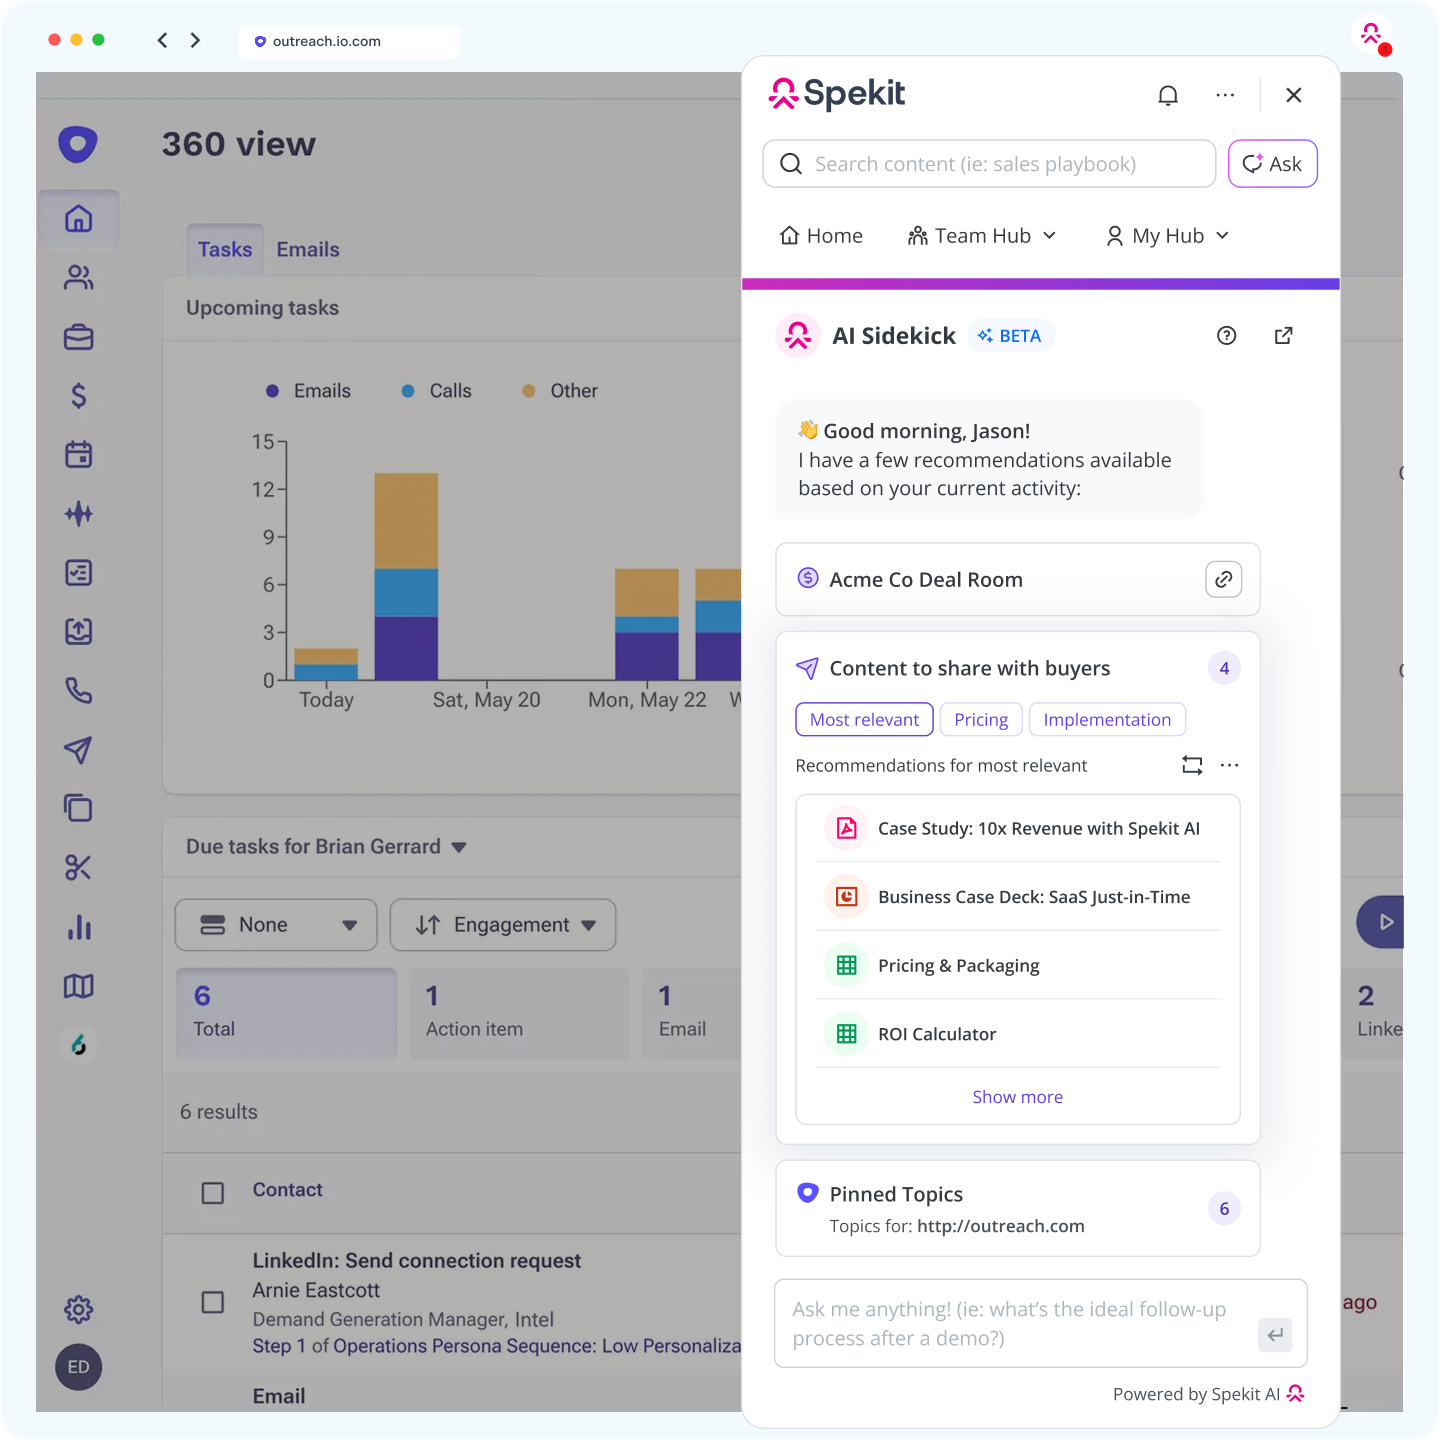This screenshot has width=1440, height=1440.
Task: Filter by the 1 Email tile
Action: click(692, 1013)
